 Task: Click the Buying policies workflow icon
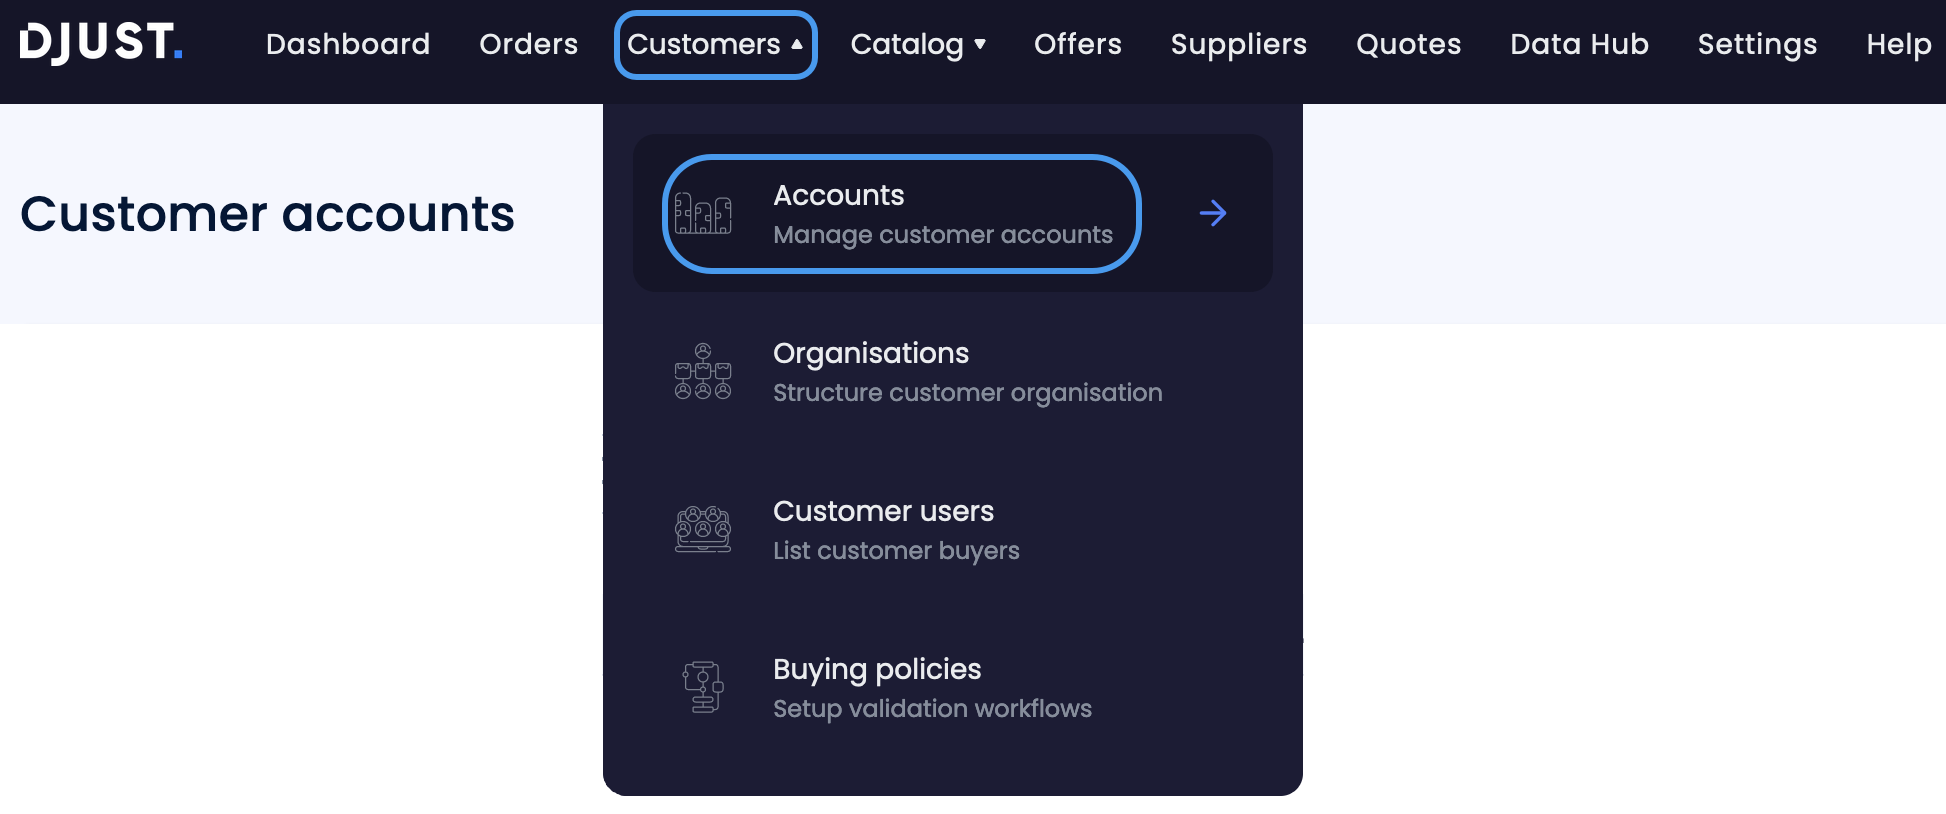(703, 687)
